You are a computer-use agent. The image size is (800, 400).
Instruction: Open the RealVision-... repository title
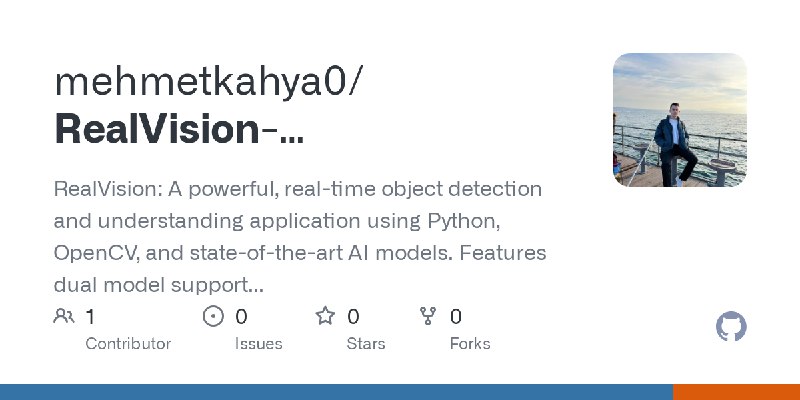[179, 129]
